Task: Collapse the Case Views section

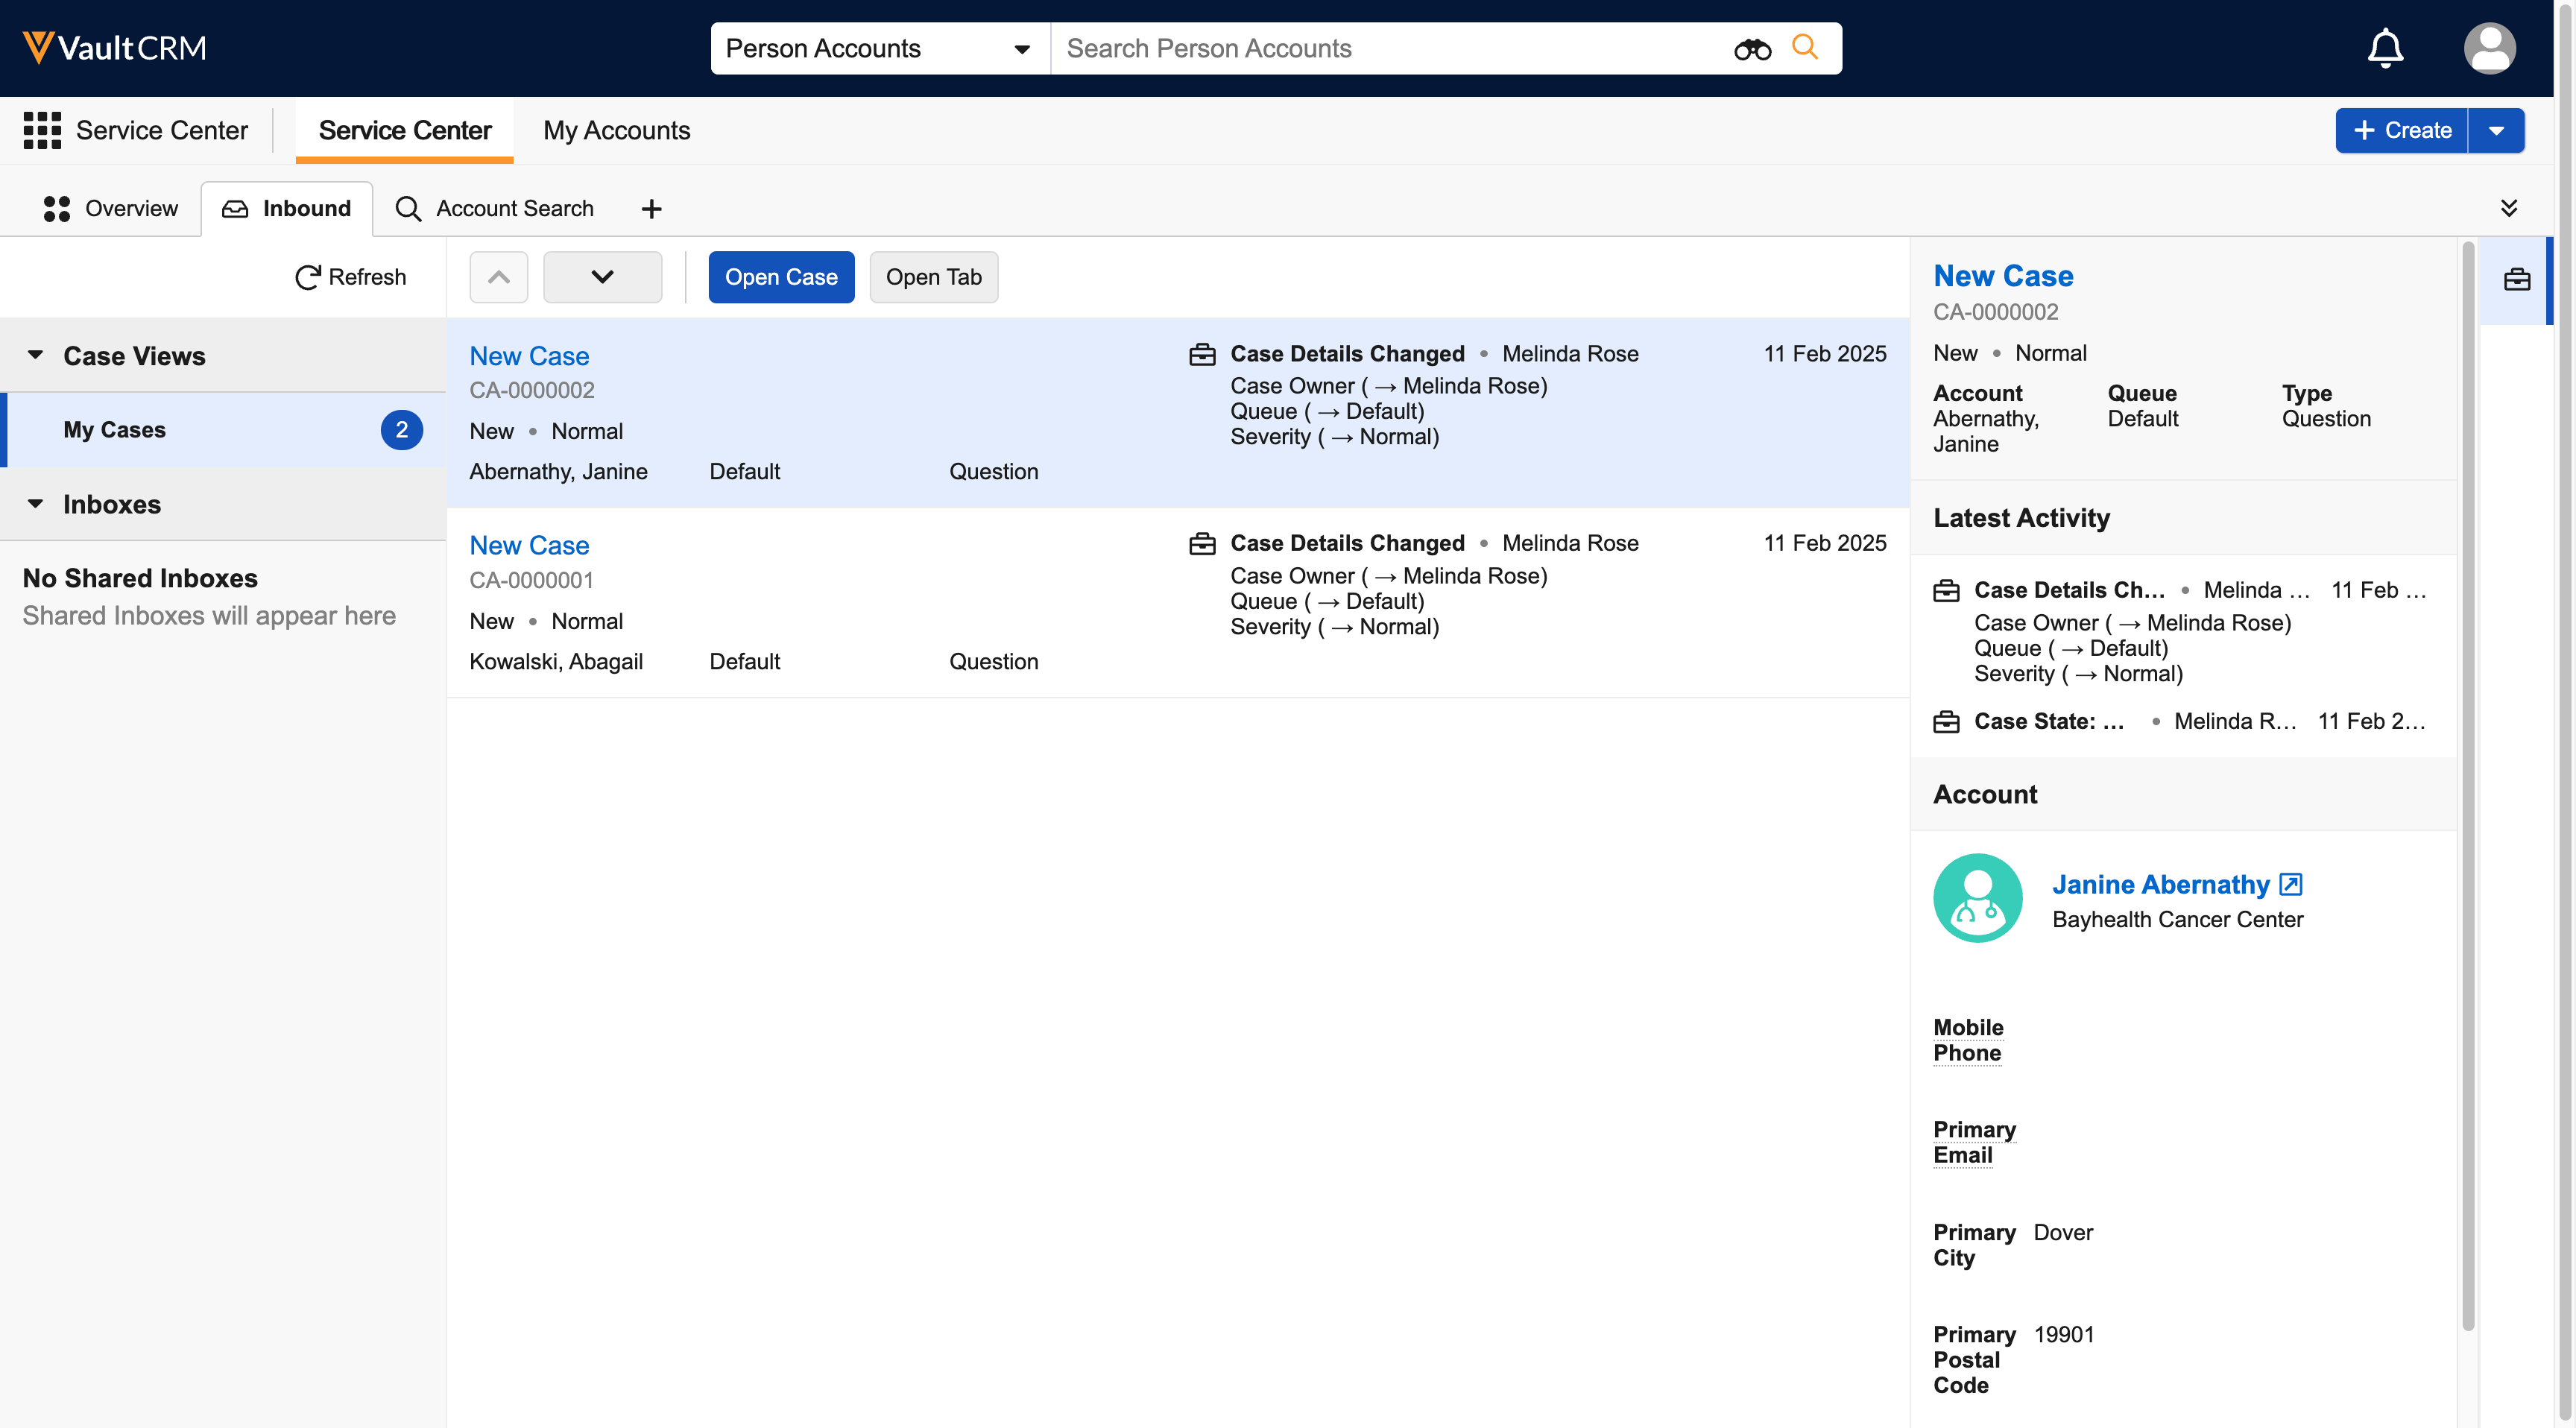Action: point(36,355)
